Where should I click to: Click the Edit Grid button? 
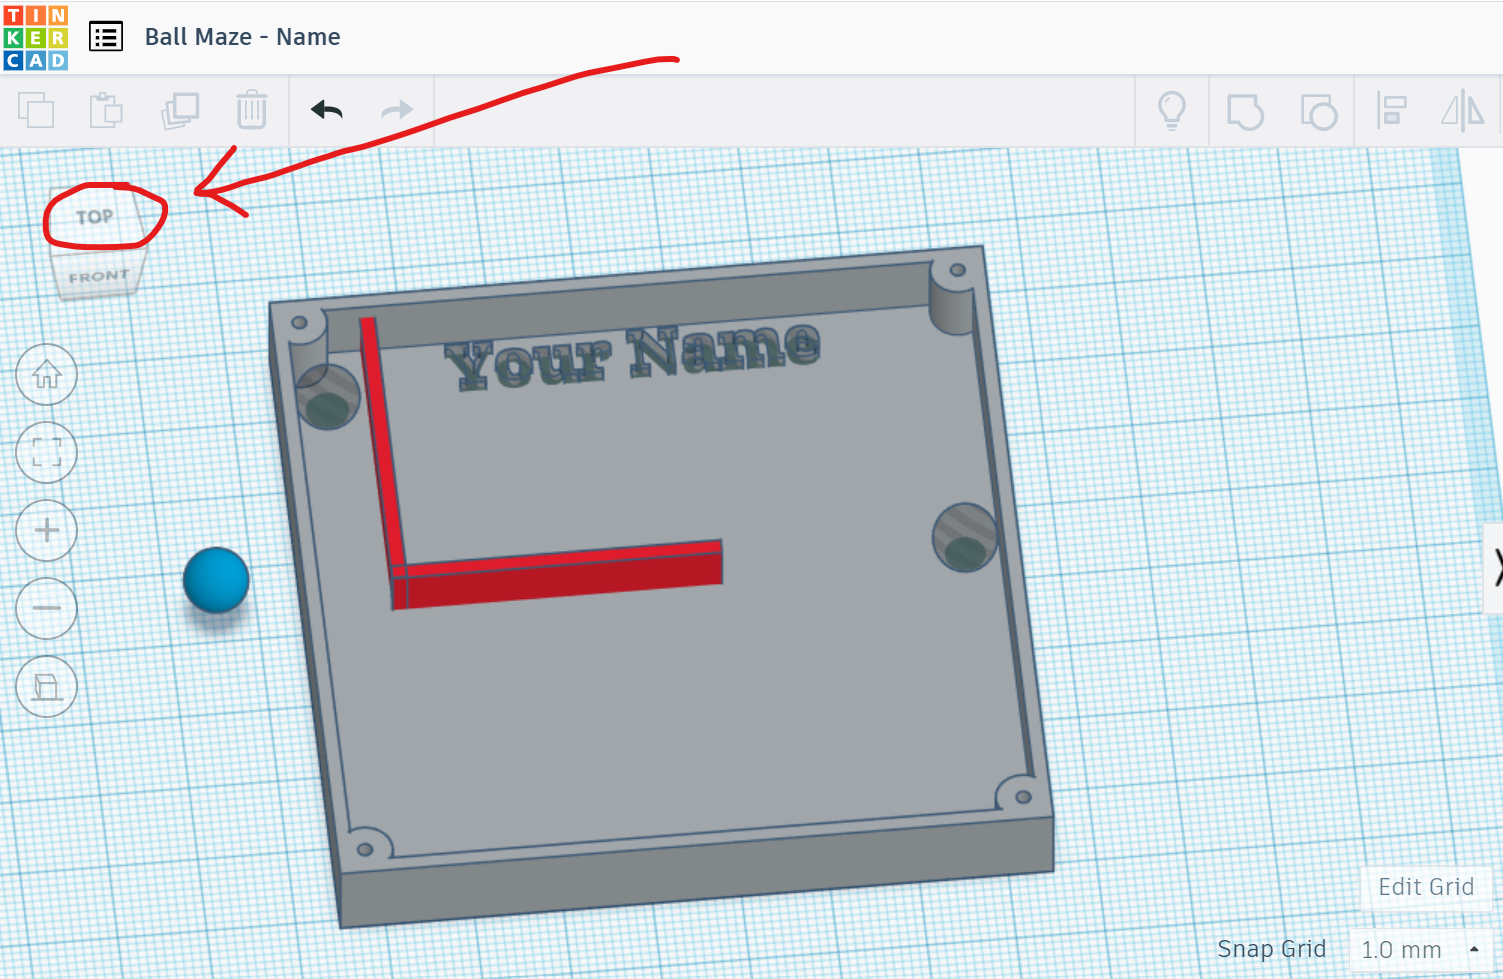tap(1425, 887)
